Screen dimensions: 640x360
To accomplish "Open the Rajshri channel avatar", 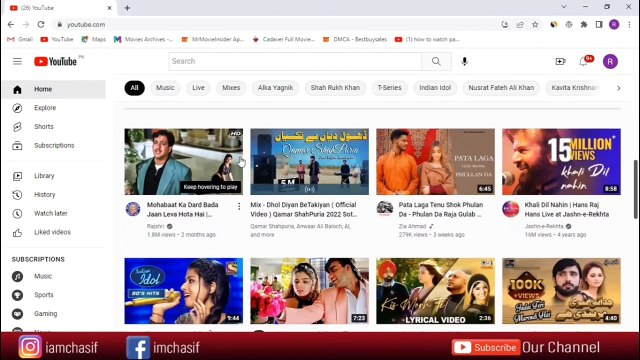I will (x=133, y=209).
